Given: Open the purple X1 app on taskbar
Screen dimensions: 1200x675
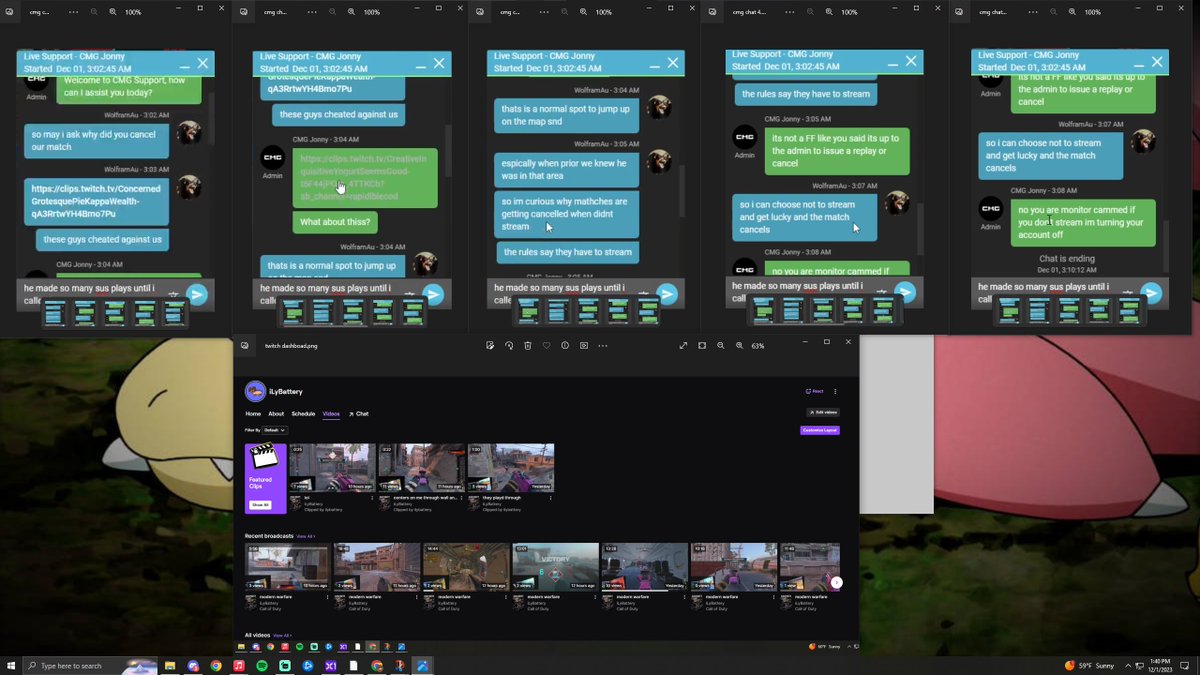Looking at the screenshot, I should point(331,665).
